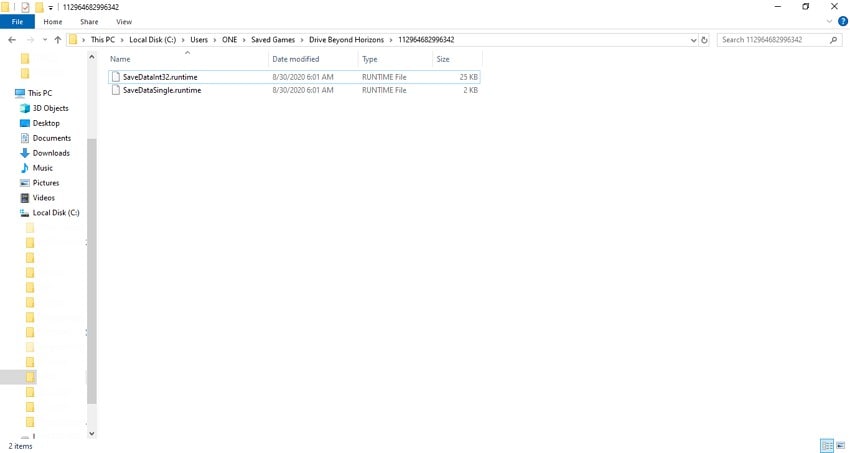Click the '25 KB' size cell
The width and height of the screenshot is (850, 453).
pos(468,77)
